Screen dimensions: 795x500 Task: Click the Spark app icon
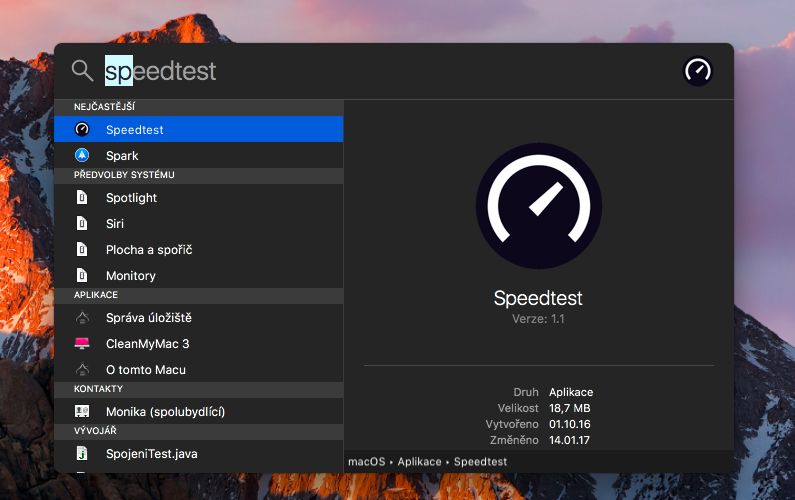coord(83,156)
